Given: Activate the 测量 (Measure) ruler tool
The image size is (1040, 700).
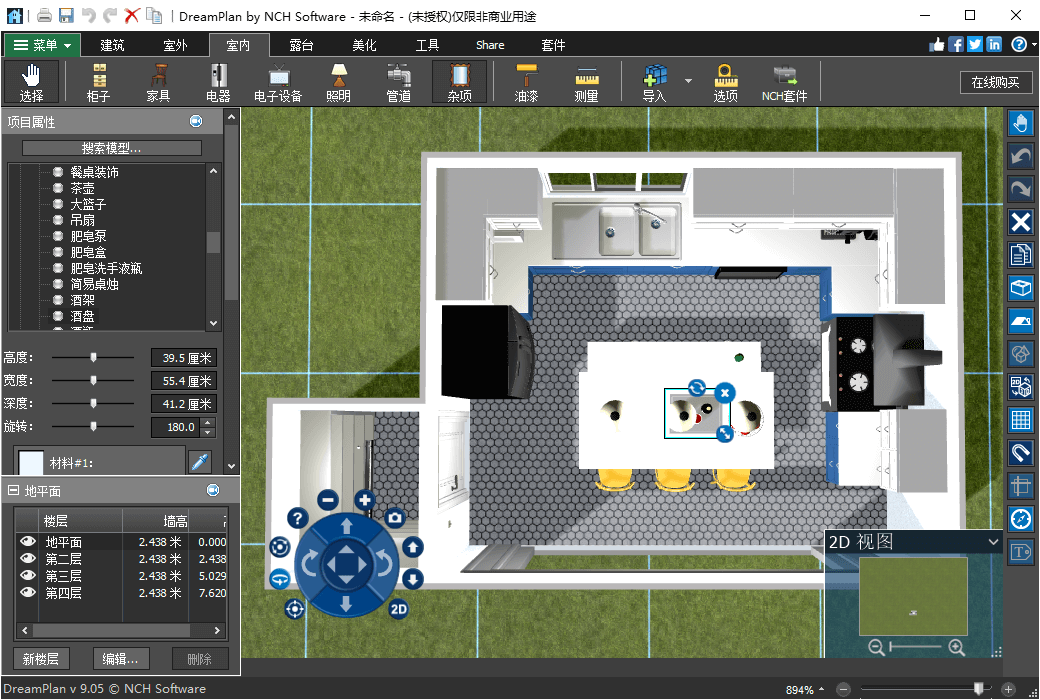Looking at the screenshot, I should tap(586, 82).
